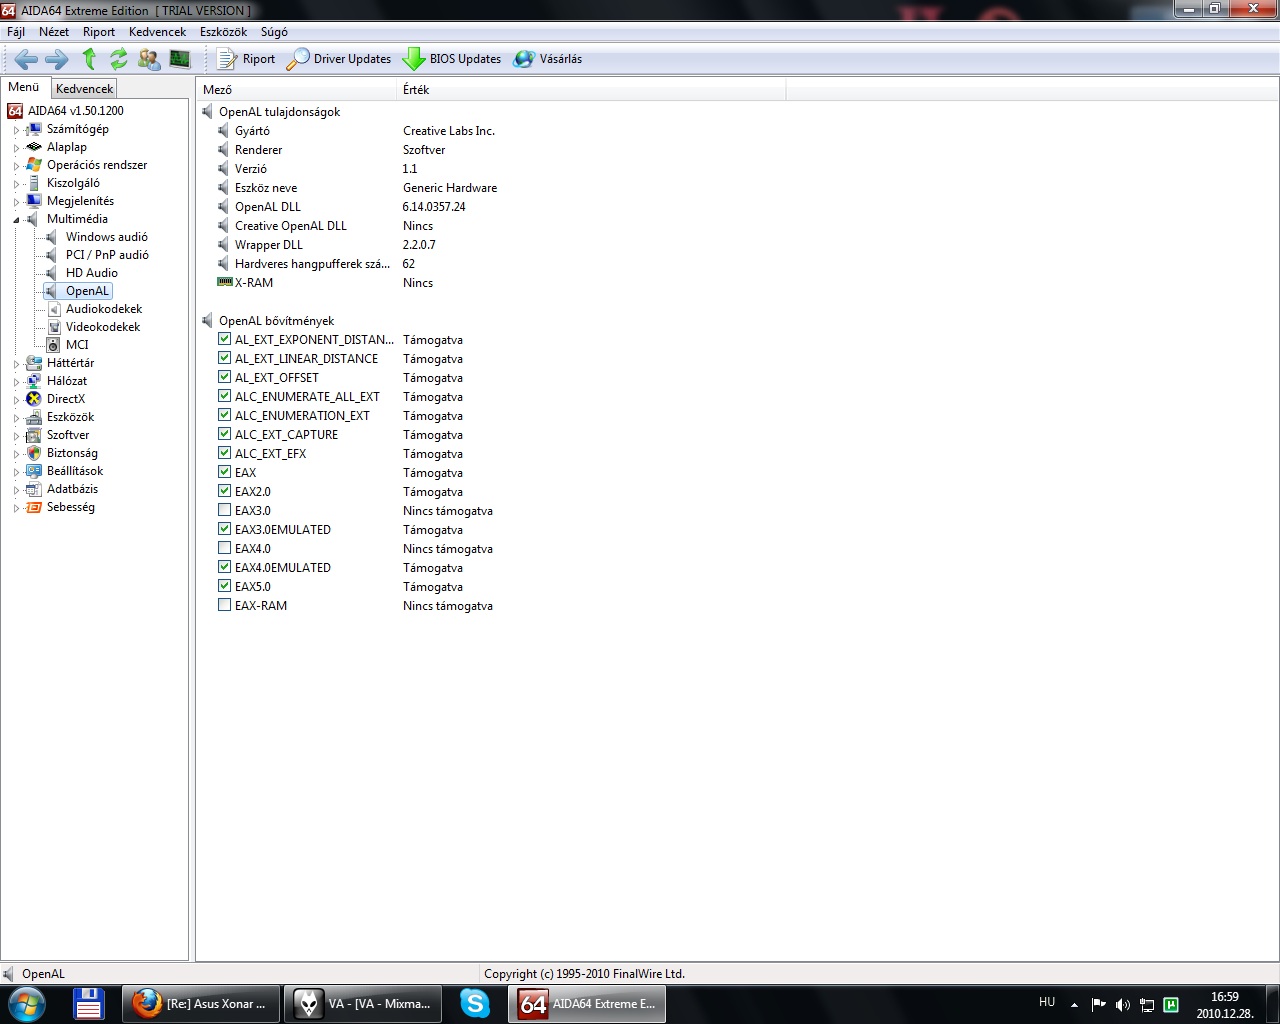The image size is (1280, 1024).
Task: Select Videokodekek tree item
Action: click(103, 327)
